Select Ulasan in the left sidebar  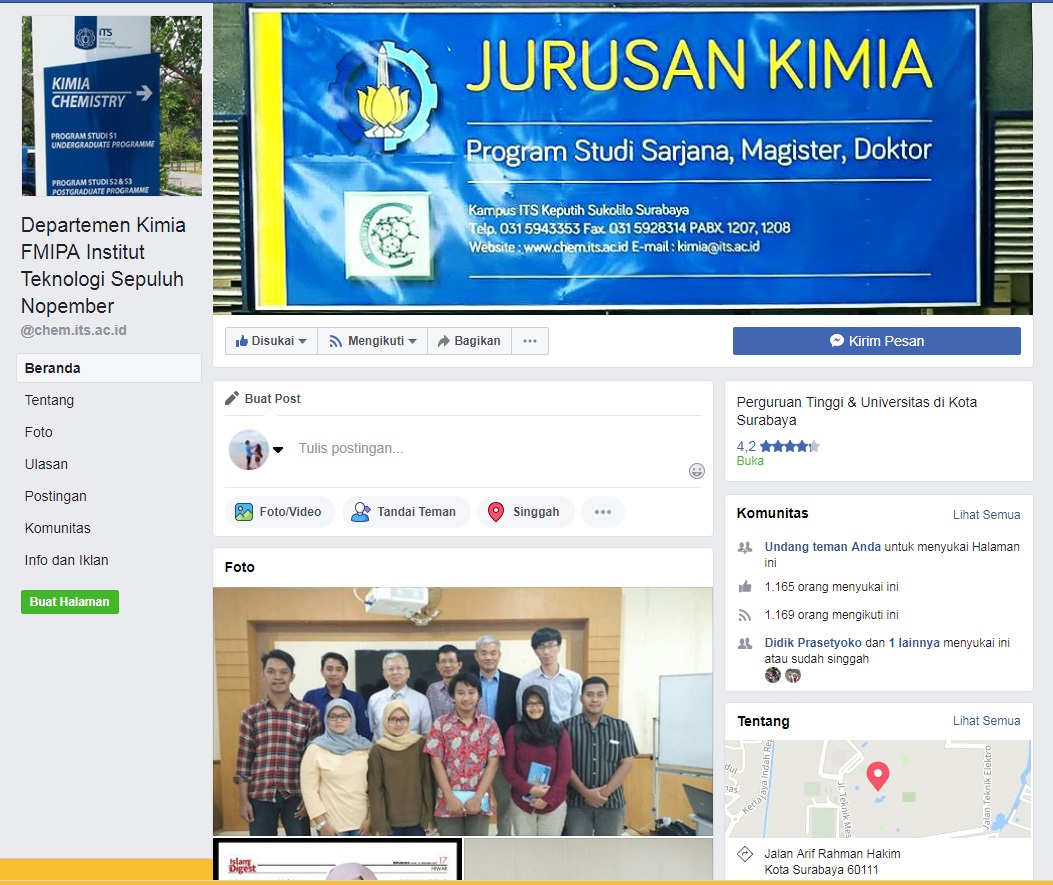tap(46, 464)
